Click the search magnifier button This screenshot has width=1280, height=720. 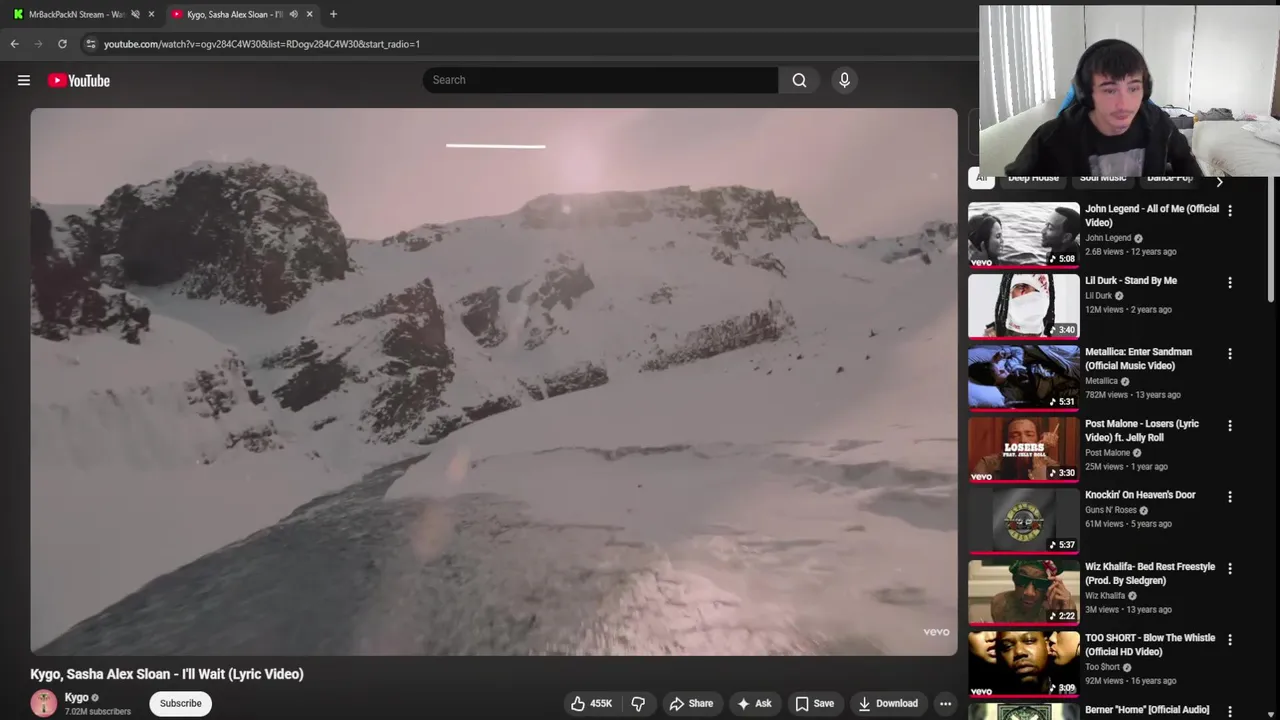799,80
